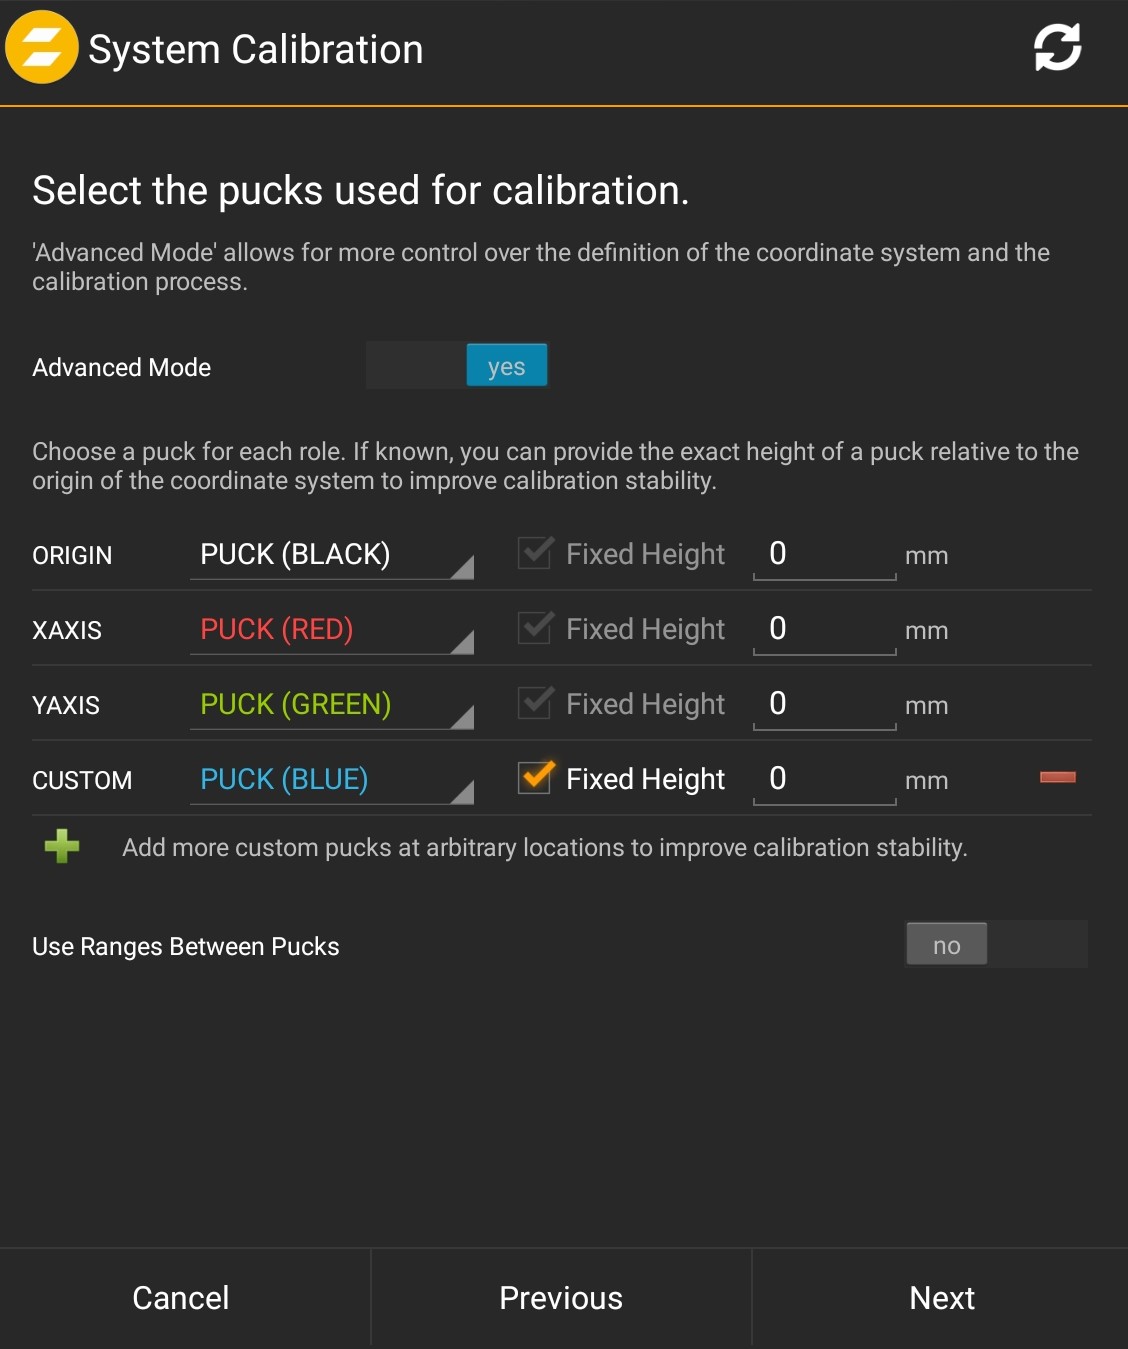Click the yellow app logo icon
Screen dimensions: 1128x1349
pyautogui.click(x=41, y=48)
